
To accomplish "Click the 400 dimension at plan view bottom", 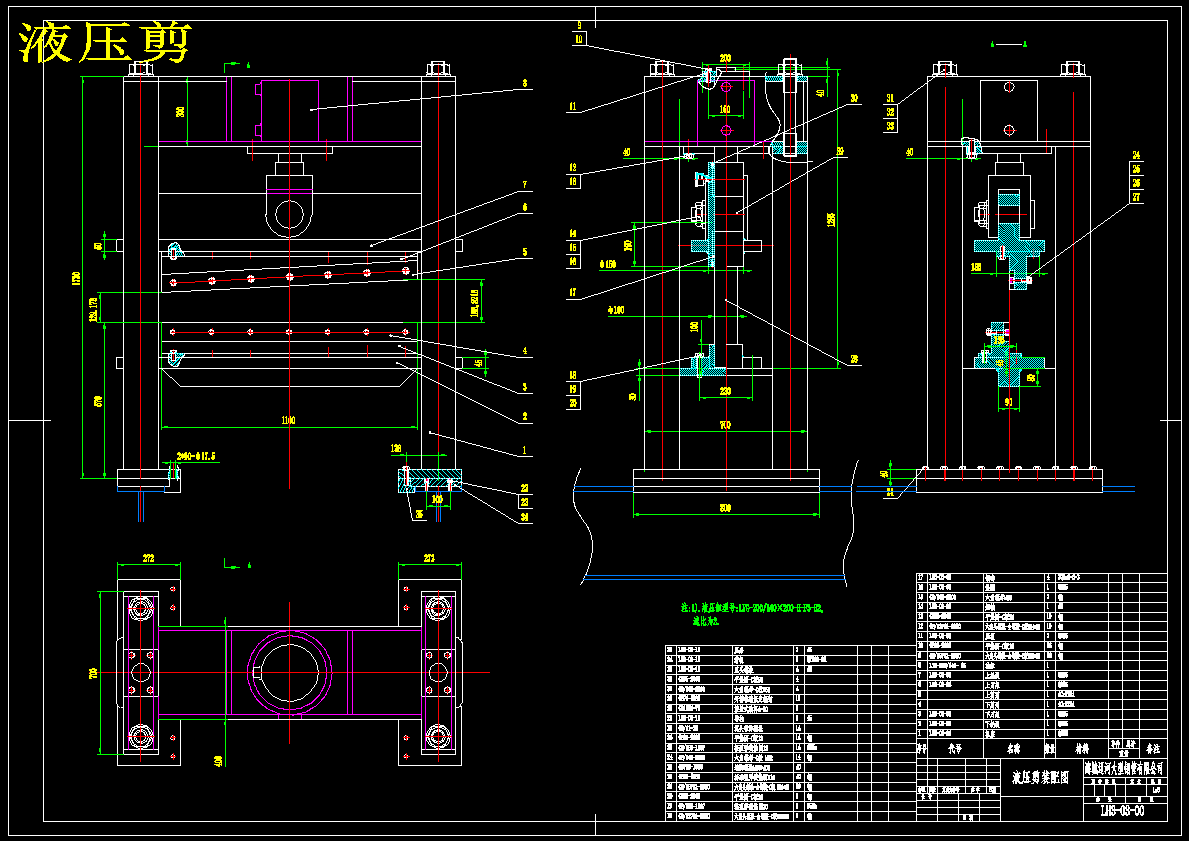I will click(219, 760).
